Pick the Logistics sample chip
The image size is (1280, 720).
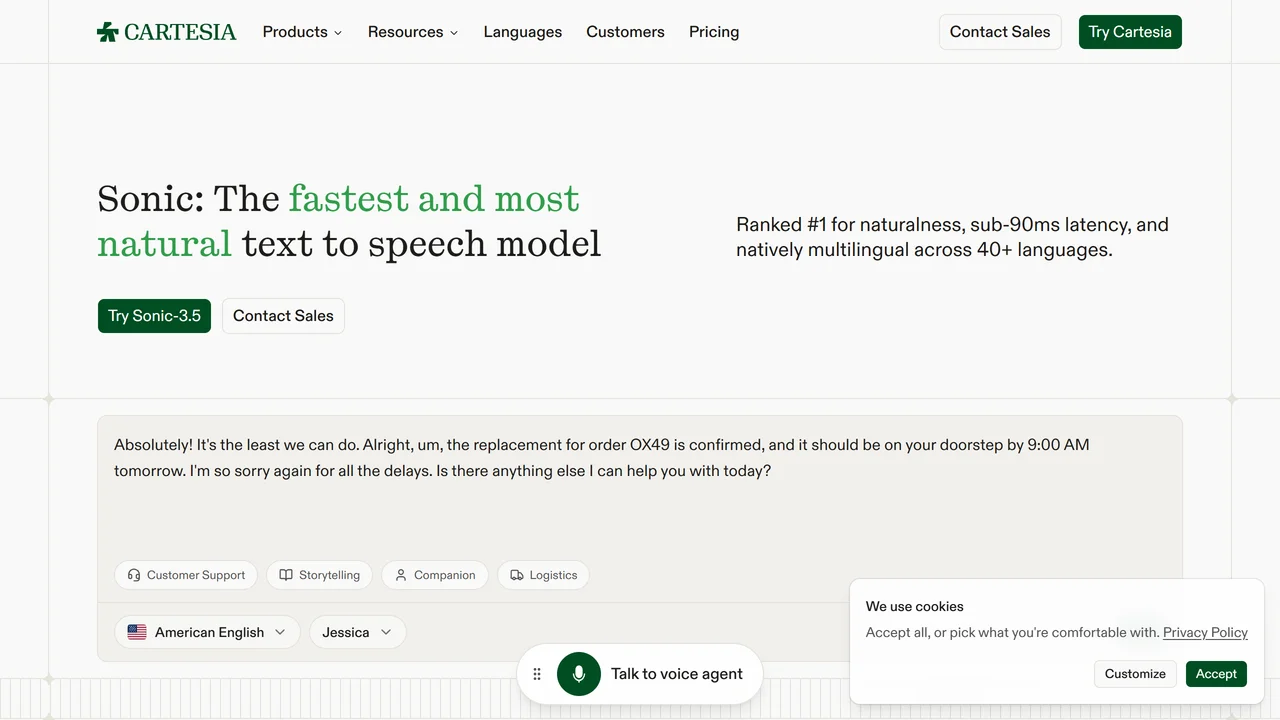[543, 575]
